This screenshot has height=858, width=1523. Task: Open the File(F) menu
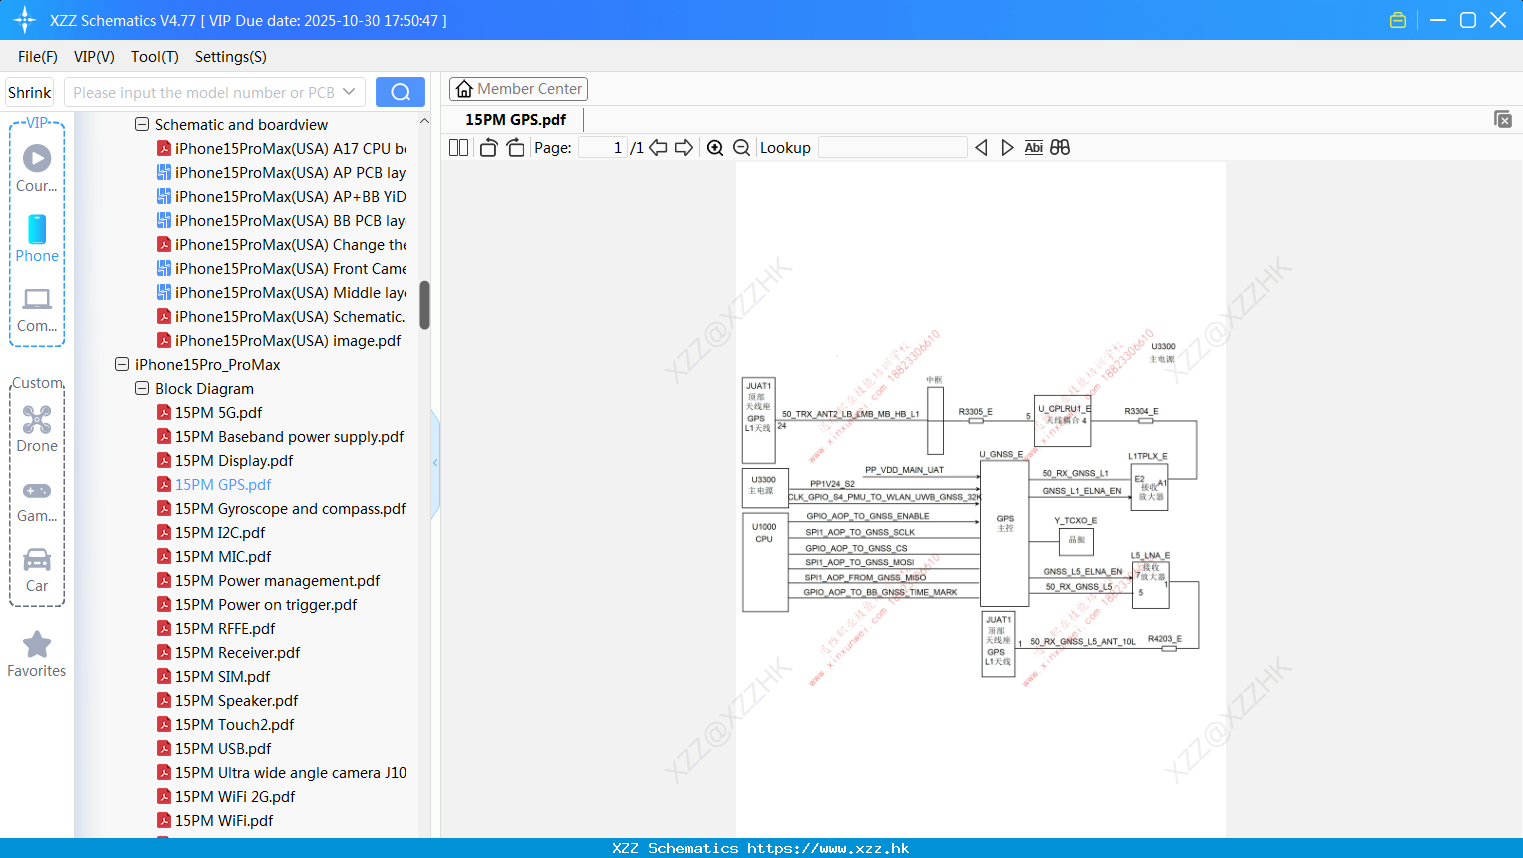pos(37,56)
